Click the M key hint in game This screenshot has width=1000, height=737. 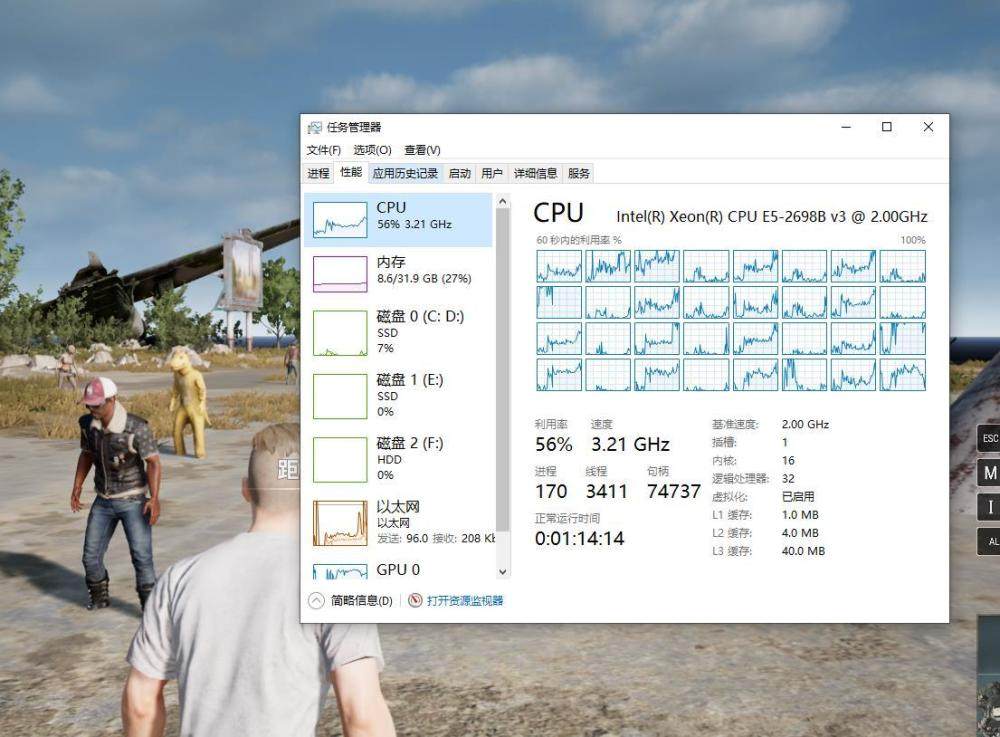pos(989,472)
